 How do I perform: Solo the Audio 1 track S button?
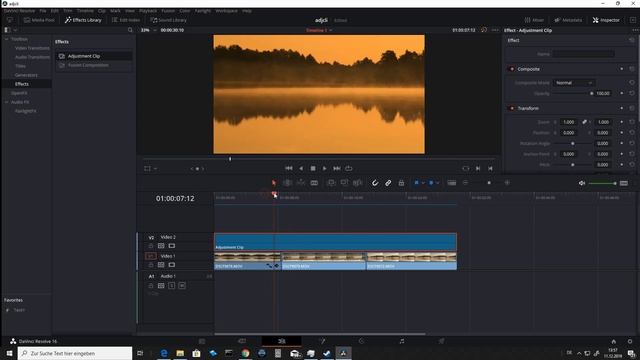172,286
